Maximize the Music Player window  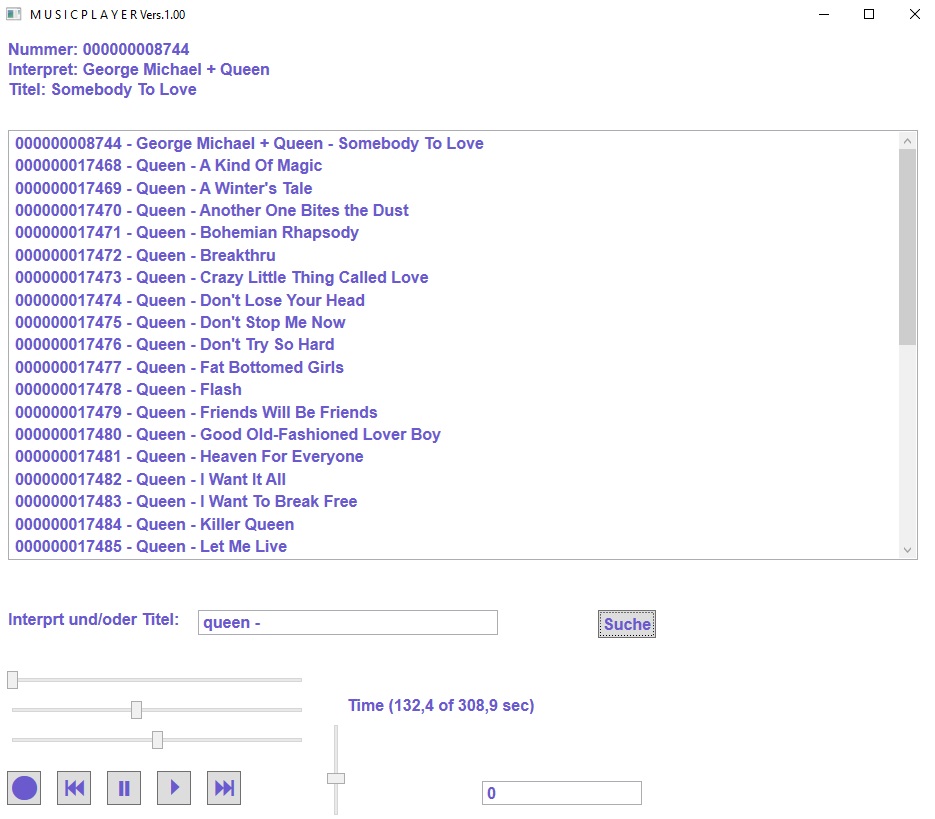[869, 14]
